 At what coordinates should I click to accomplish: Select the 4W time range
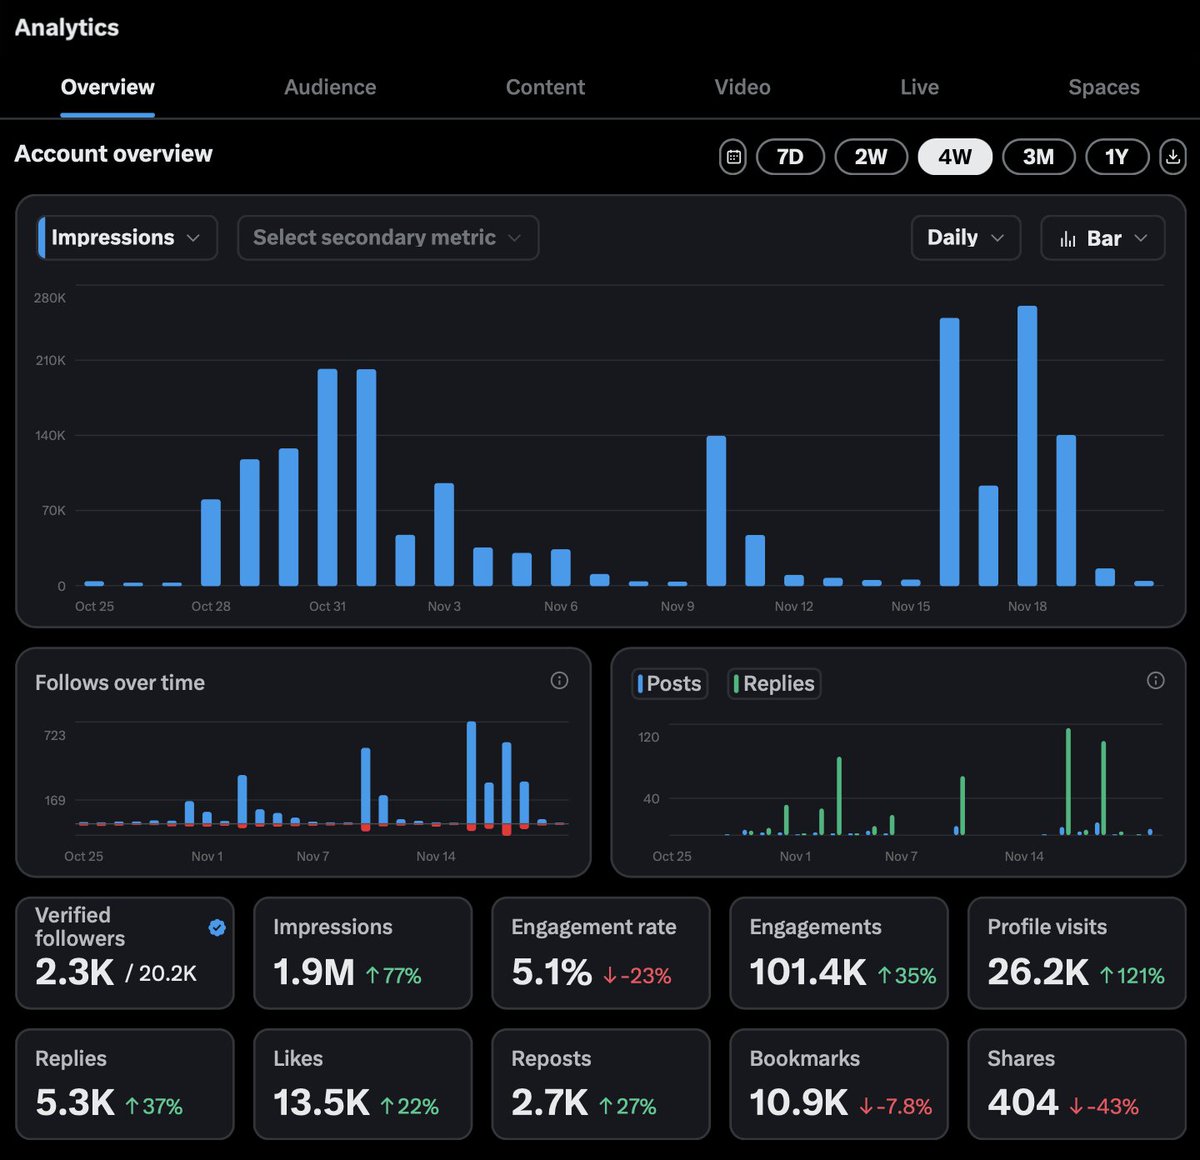coord(955,157)
